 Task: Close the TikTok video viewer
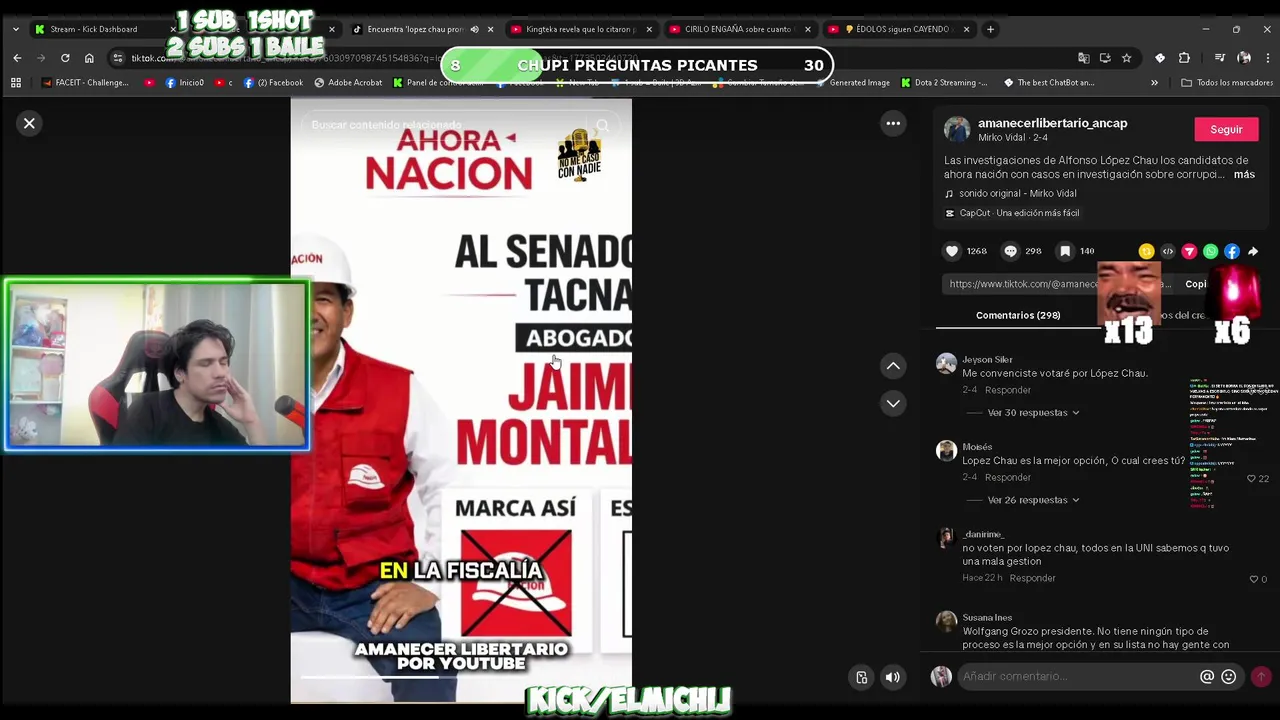[29, 123]
